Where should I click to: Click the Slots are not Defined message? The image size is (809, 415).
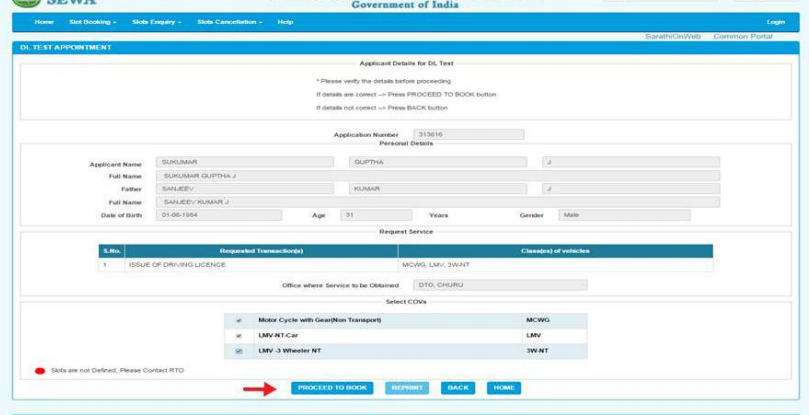point(117,371)
